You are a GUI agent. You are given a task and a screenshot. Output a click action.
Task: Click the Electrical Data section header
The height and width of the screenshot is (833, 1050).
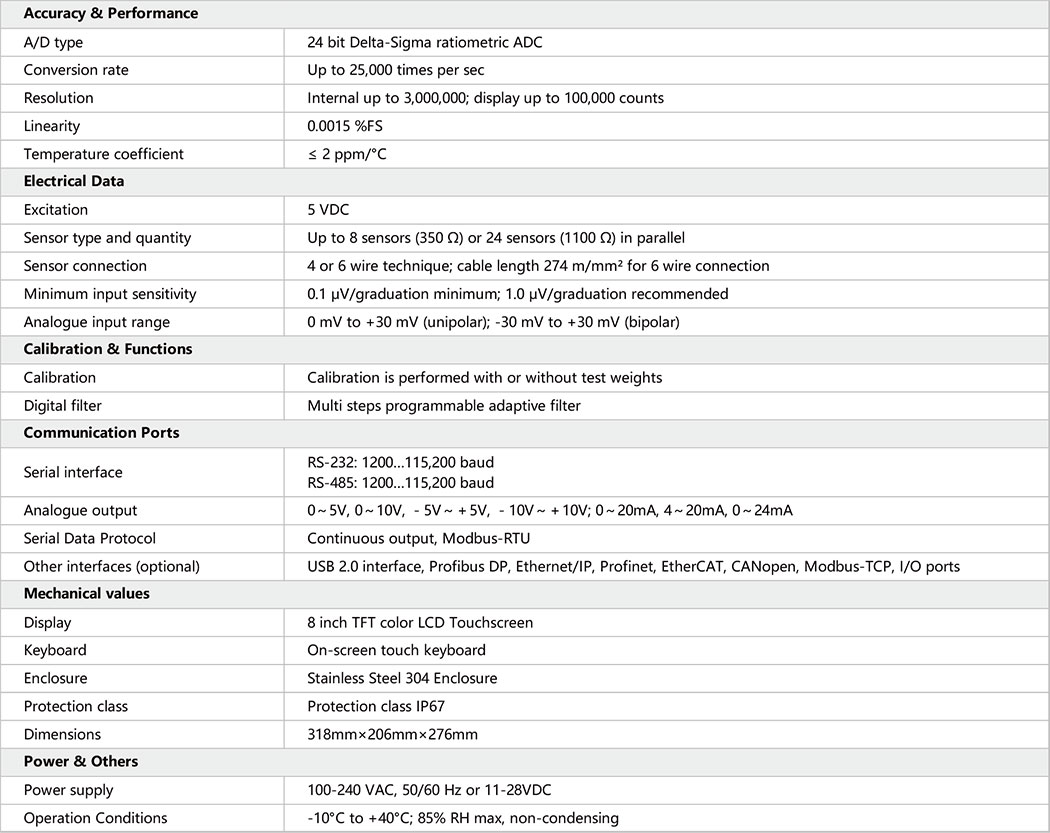(x=74, y=182)
